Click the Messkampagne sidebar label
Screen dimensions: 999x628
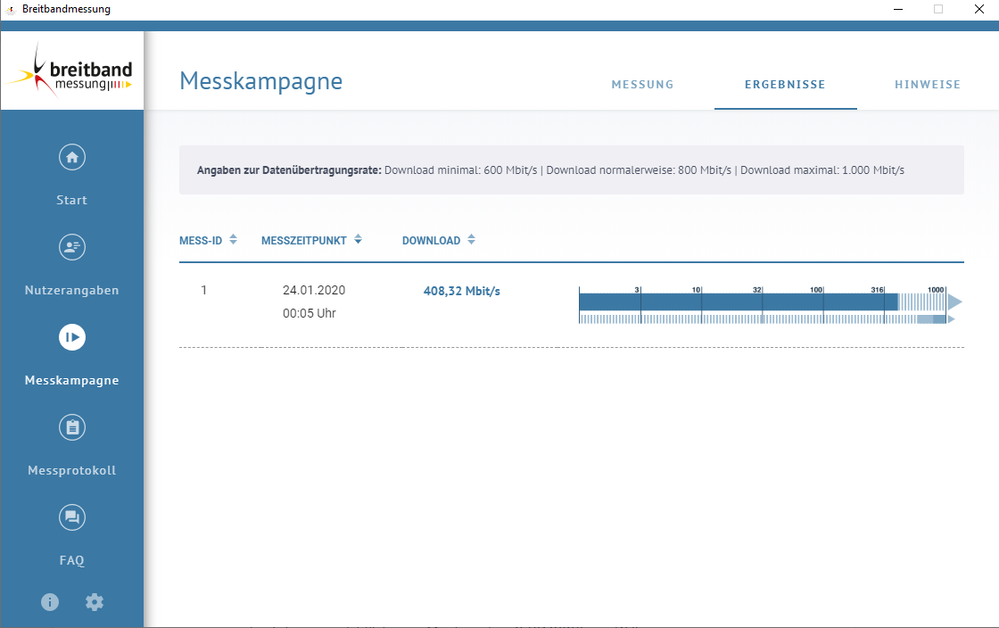[x=71, y=380]
